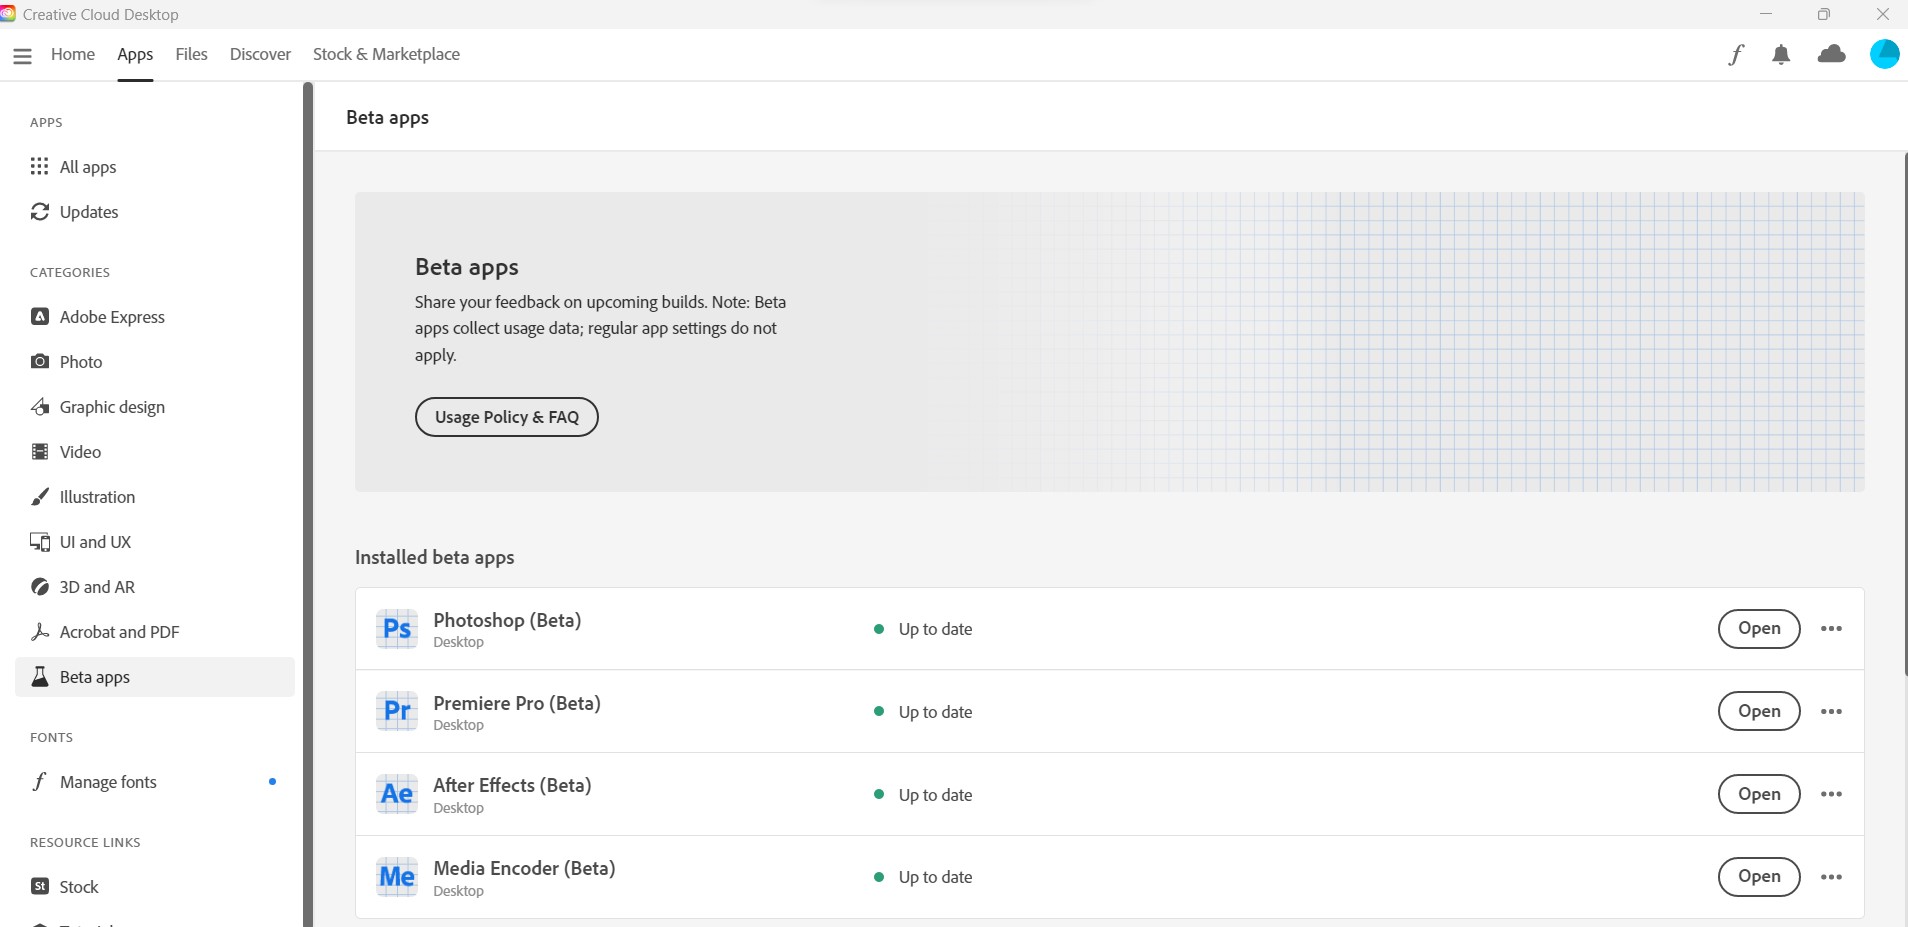Click the profile avatar

click(x=1884, y=54)
